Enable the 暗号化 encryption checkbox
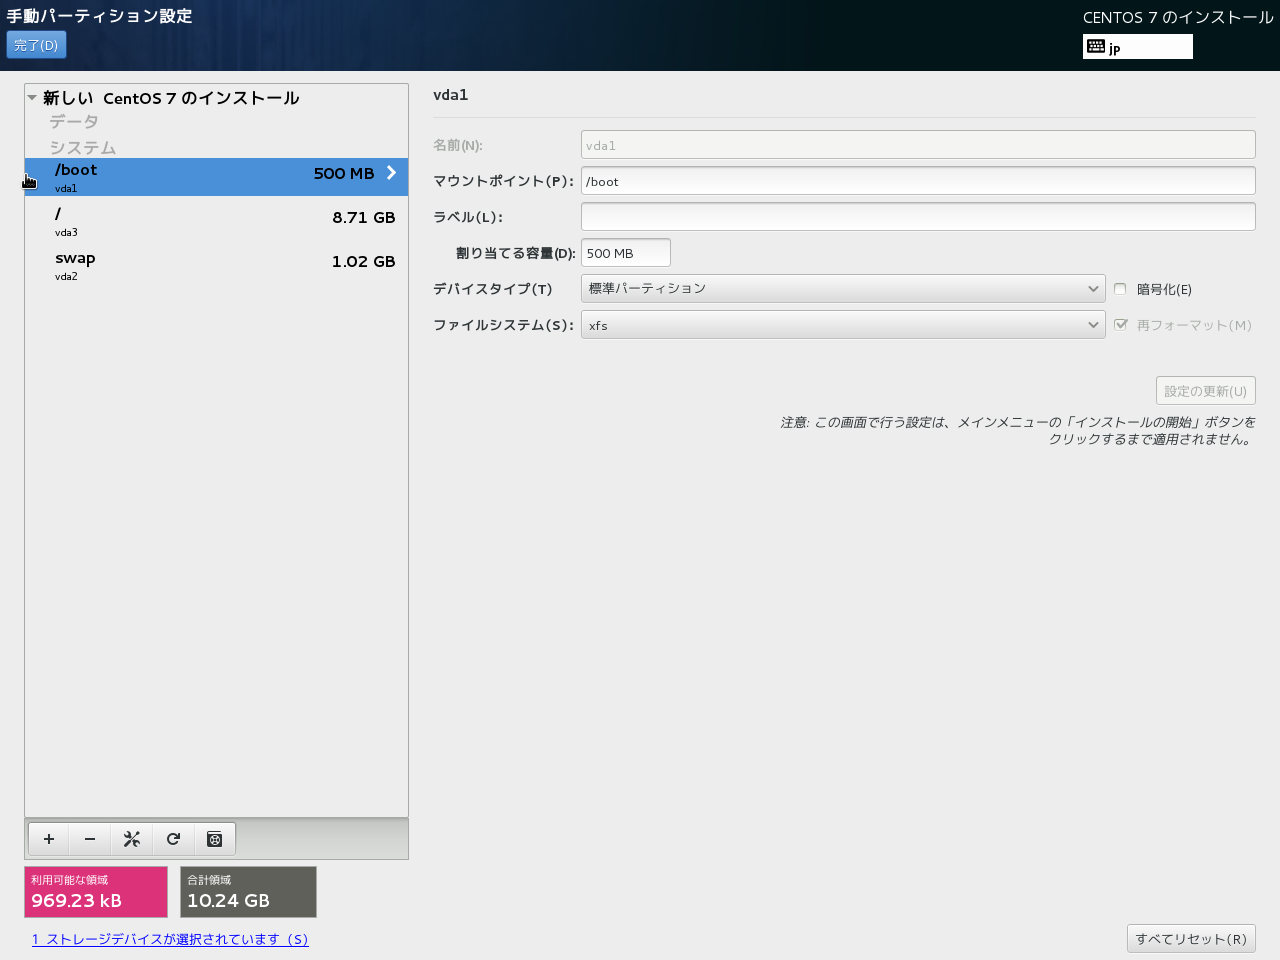The width and height of the screenshot is (1280, 960). 1120,289
